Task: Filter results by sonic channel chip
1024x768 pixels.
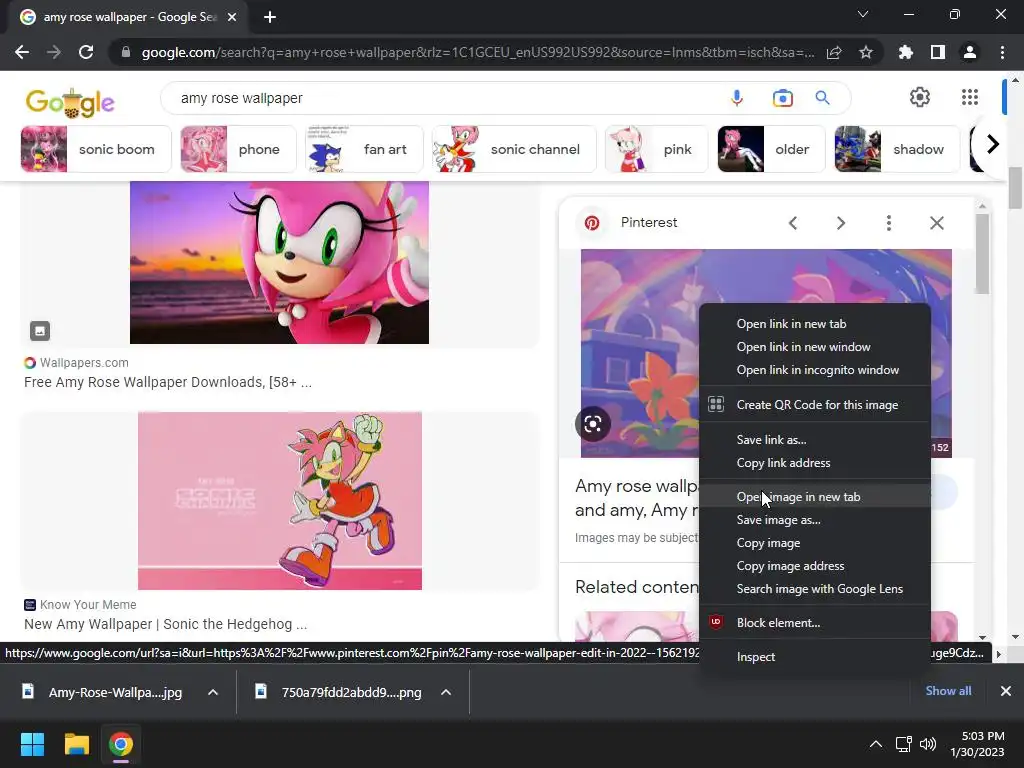Action: [x=514, y=149]
